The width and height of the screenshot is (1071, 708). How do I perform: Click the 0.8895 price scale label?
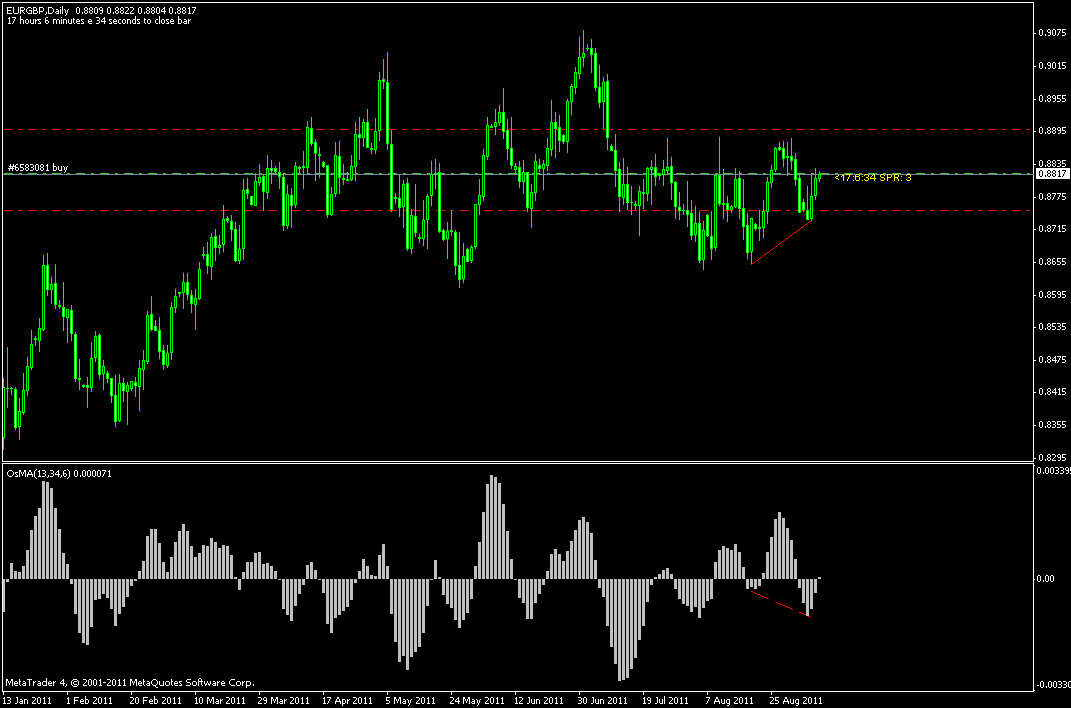[x=1053, y=131]
